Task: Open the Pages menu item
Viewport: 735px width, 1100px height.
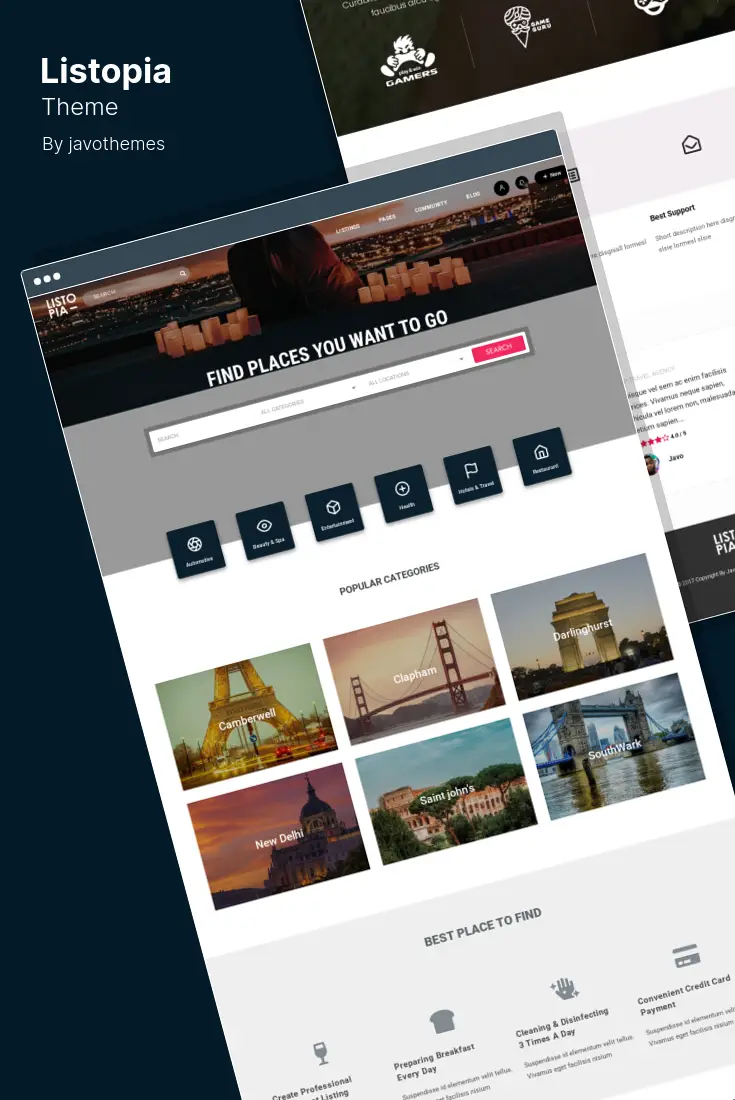Action: (387, 217)
